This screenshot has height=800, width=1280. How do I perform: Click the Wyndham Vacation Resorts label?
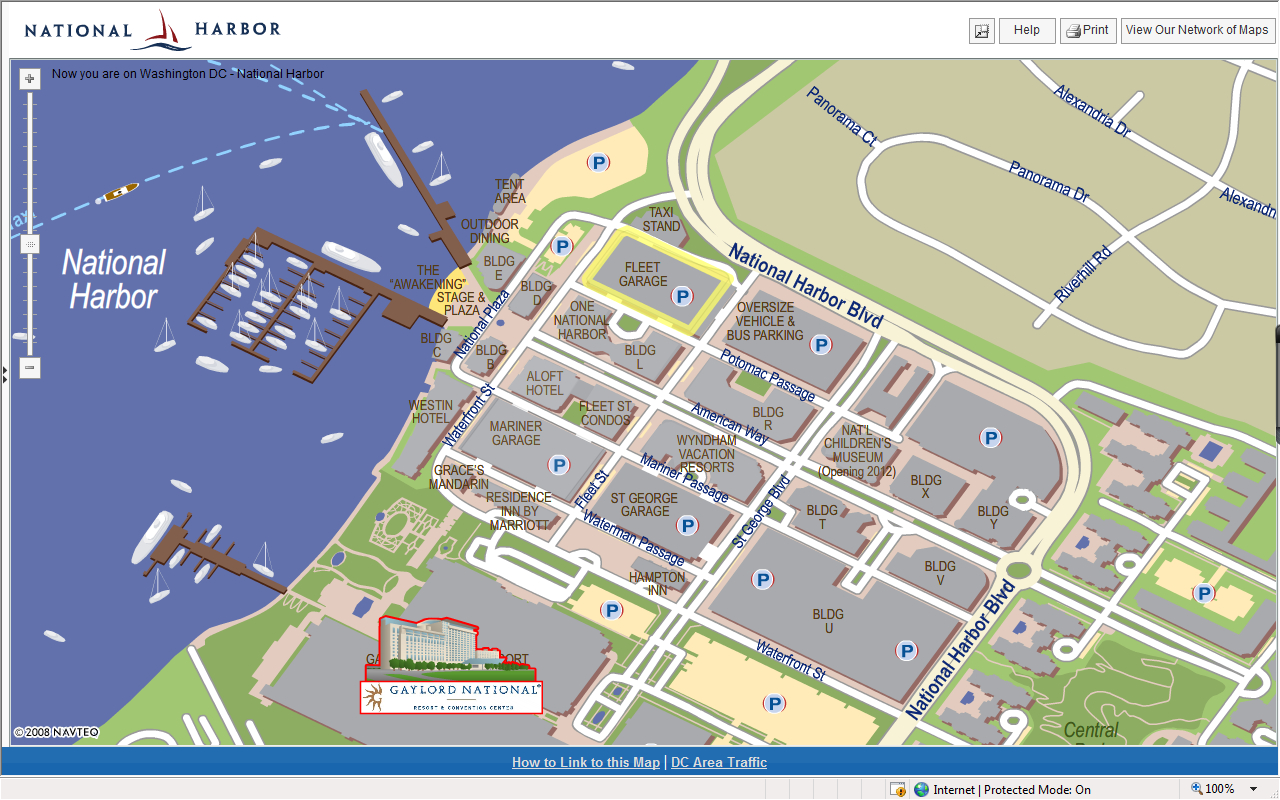[x=706, y=453]
